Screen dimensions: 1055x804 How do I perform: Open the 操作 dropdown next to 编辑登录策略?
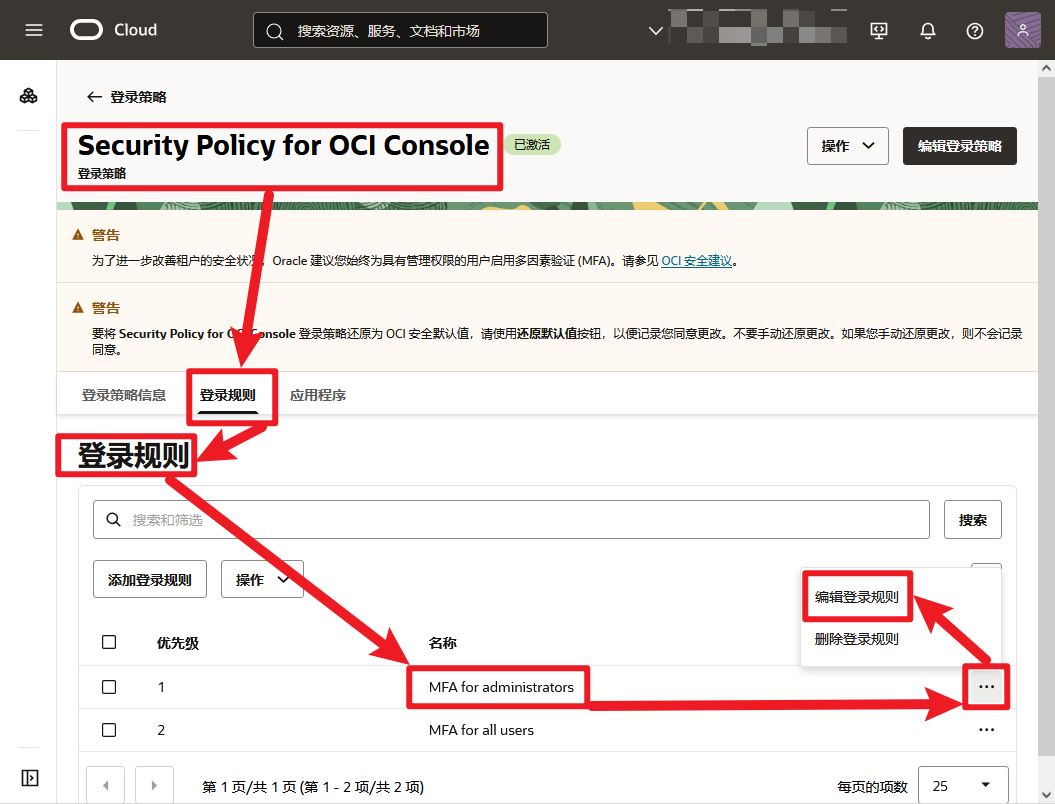(x=848, y=146)
